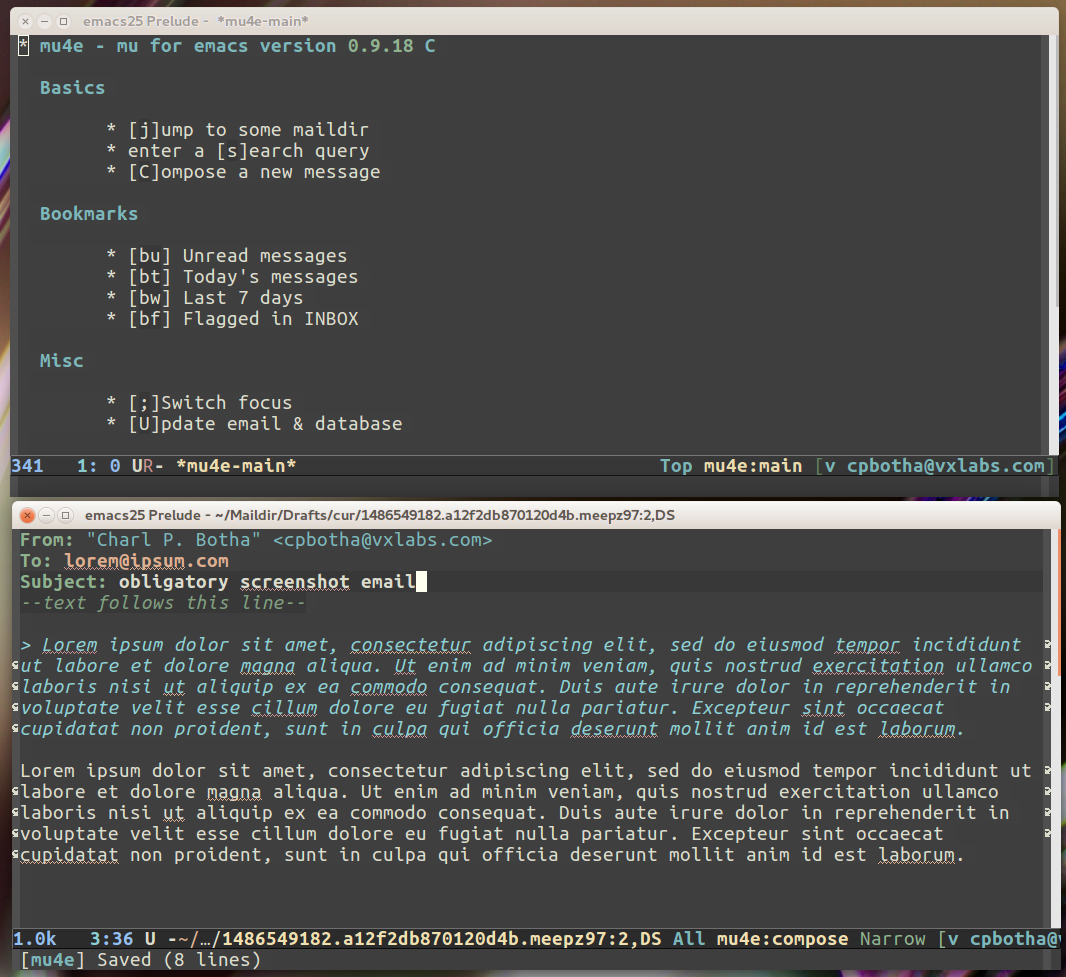Viewport: 1066px width, 977px height.
Task: Click the Basics section heading
Action: click(72, 88)
